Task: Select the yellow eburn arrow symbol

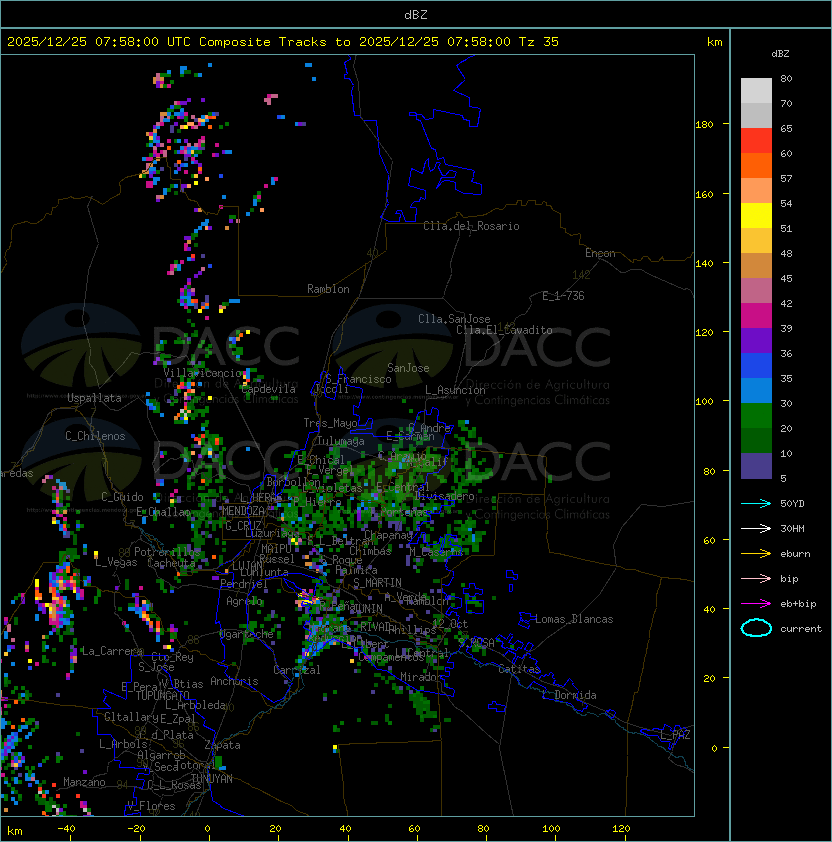Action: click(756, 554)
